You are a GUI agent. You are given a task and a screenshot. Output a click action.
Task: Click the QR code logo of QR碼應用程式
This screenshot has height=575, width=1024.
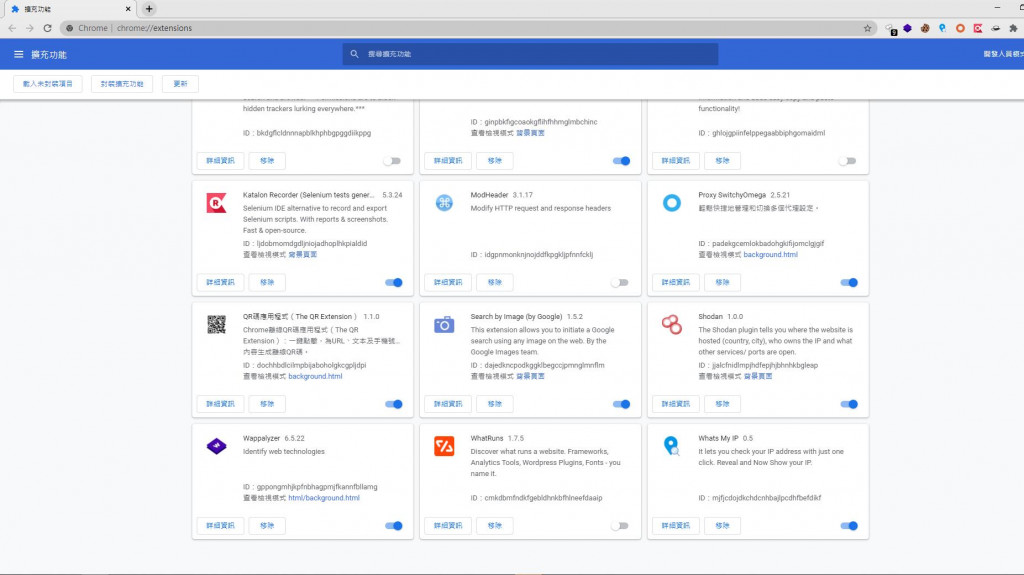tap(216, 324)
